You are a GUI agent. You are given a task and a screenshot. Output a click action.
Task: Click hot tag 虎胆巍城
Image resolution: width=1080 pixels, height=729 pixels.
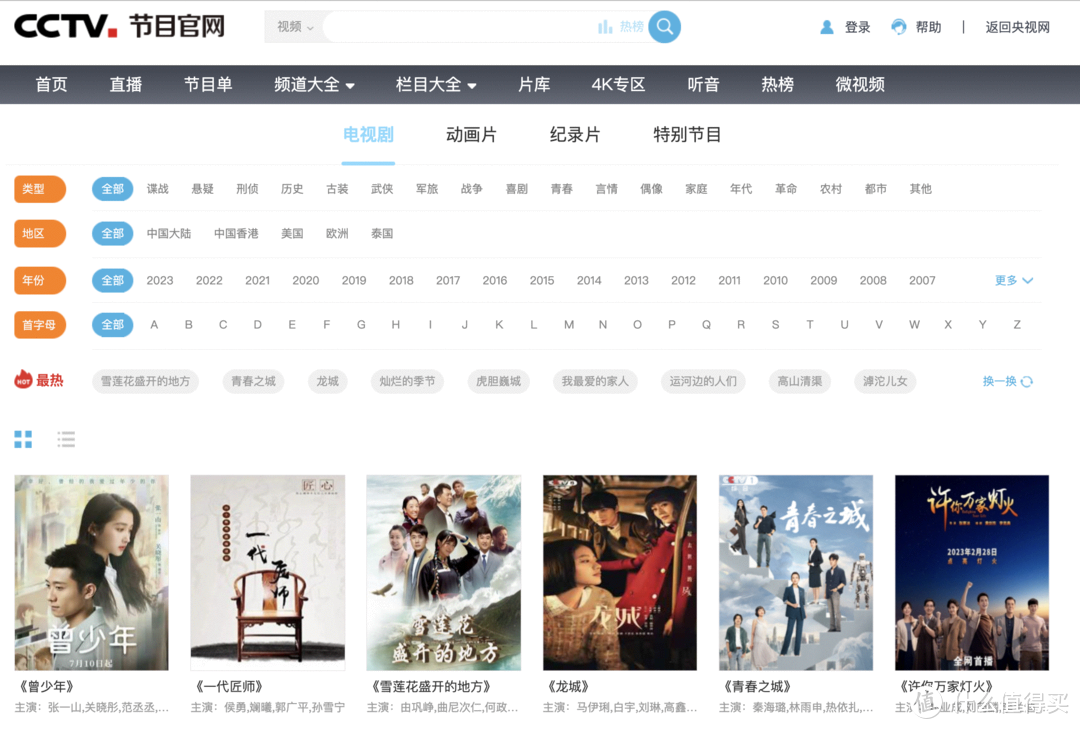499,381
